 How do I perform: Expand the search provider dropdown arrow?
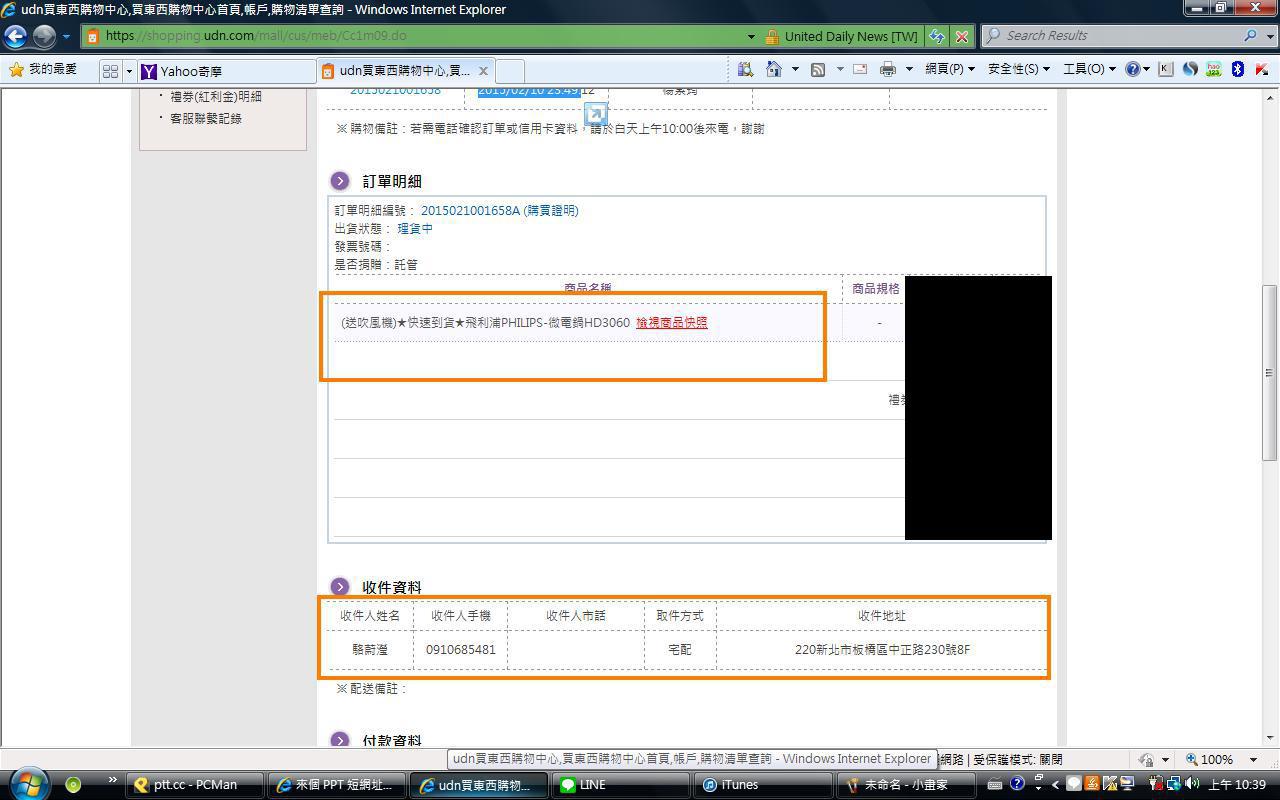[1268, 36]
